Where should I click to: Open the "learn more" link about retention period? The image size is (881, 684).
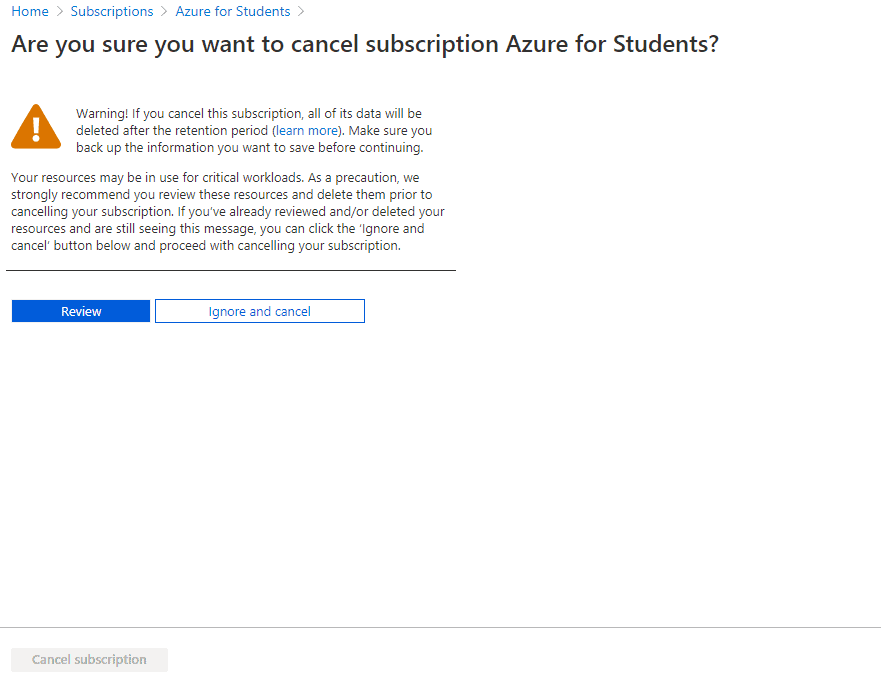tap(304, 130)
